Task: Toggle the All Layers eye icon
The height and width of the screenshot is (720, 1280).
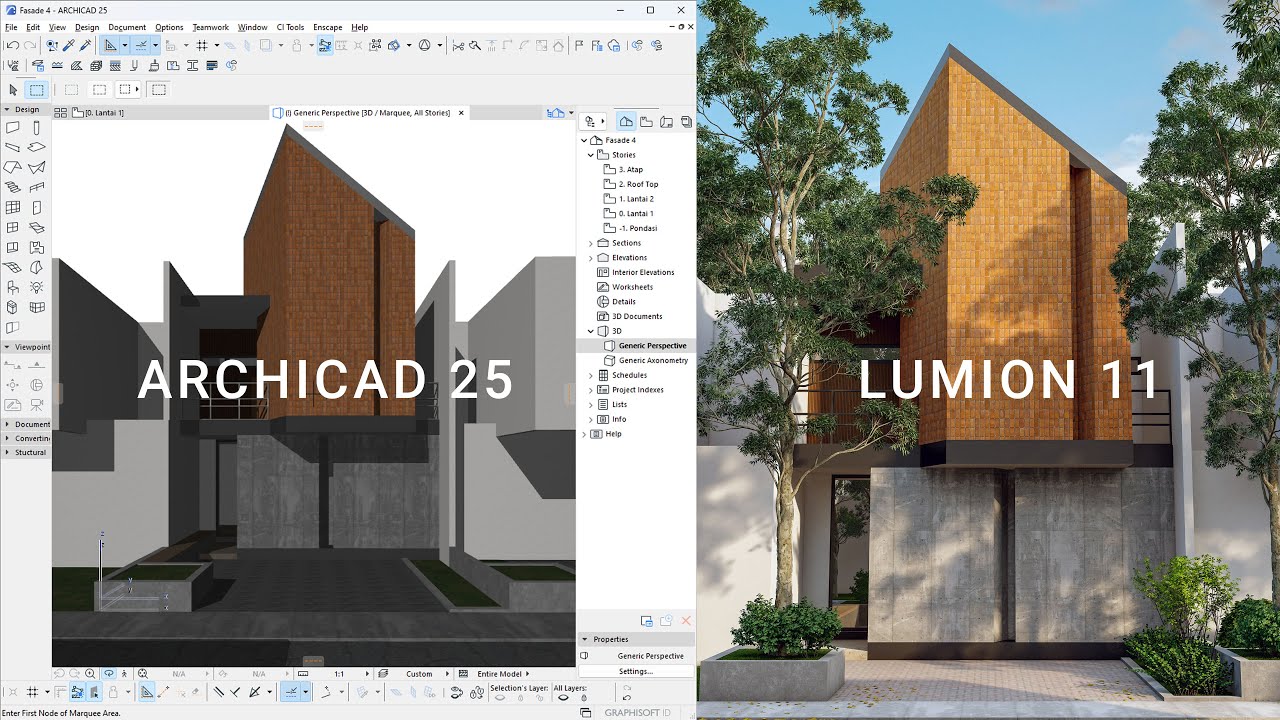Action: coord(563,697)
